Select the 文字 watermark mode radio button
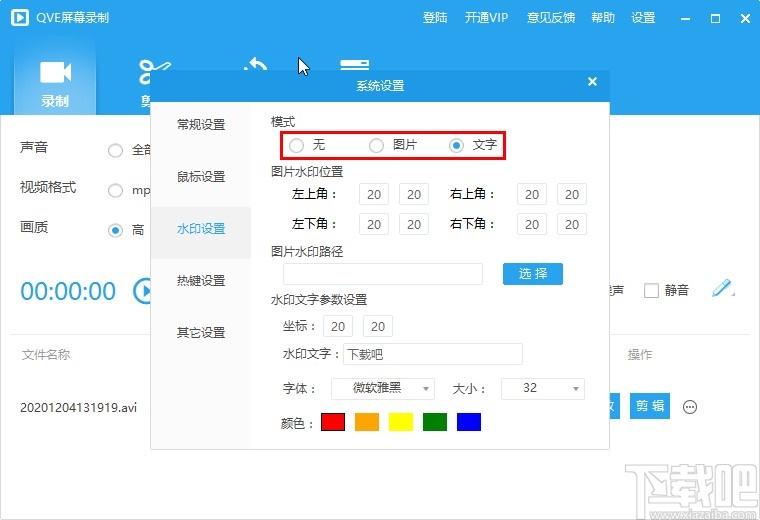Screen dimensions: 760x520 (x=457, y=146)
